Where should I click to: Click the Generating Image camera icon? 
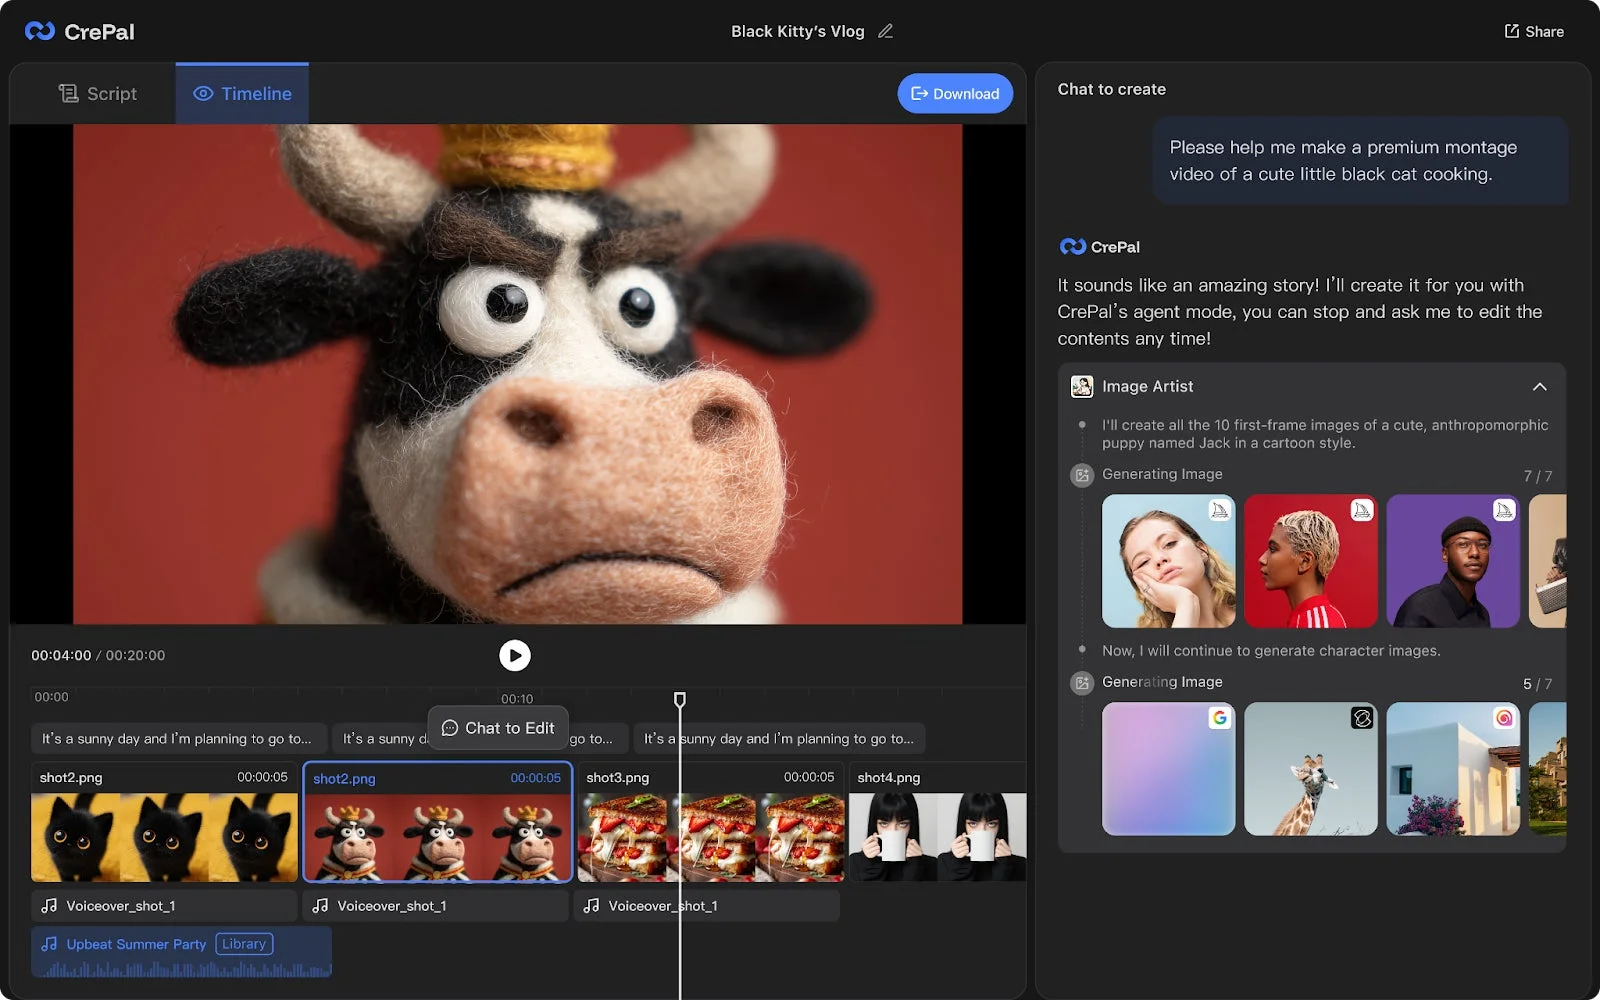(x=1082, y=475)
